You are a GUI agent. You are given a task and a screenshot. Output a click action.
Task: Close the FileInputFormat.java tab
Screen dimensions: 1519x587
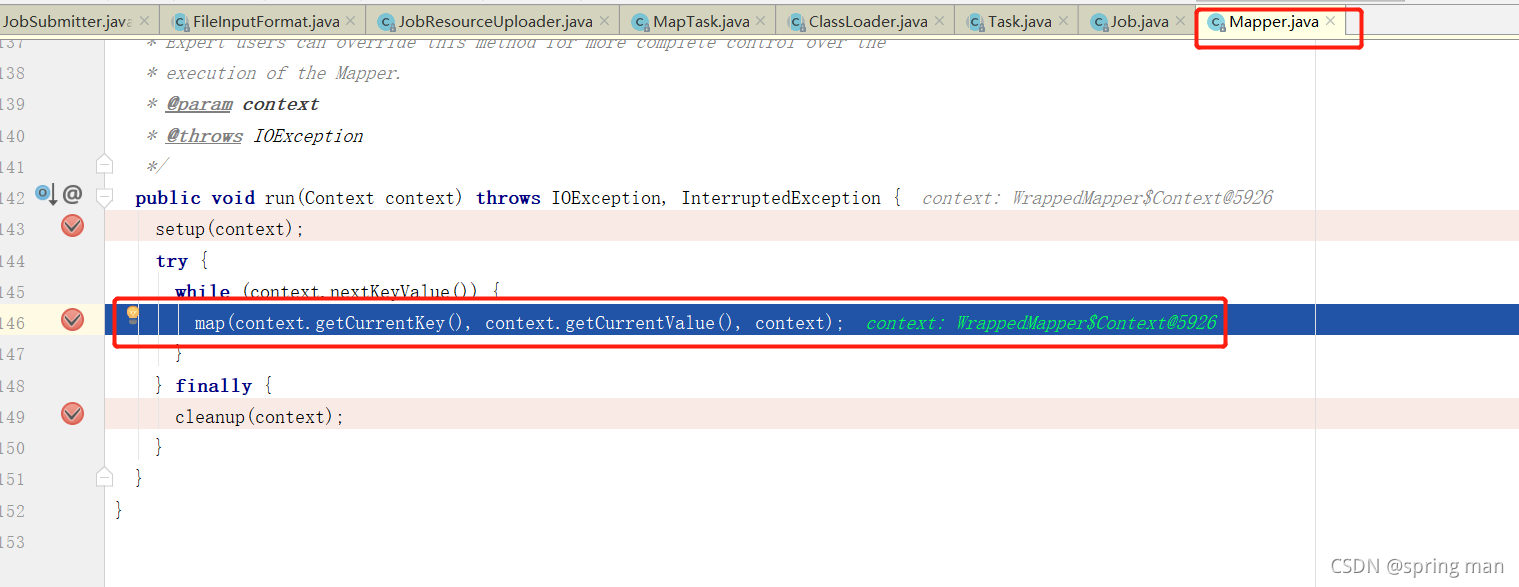coord(351,21)
